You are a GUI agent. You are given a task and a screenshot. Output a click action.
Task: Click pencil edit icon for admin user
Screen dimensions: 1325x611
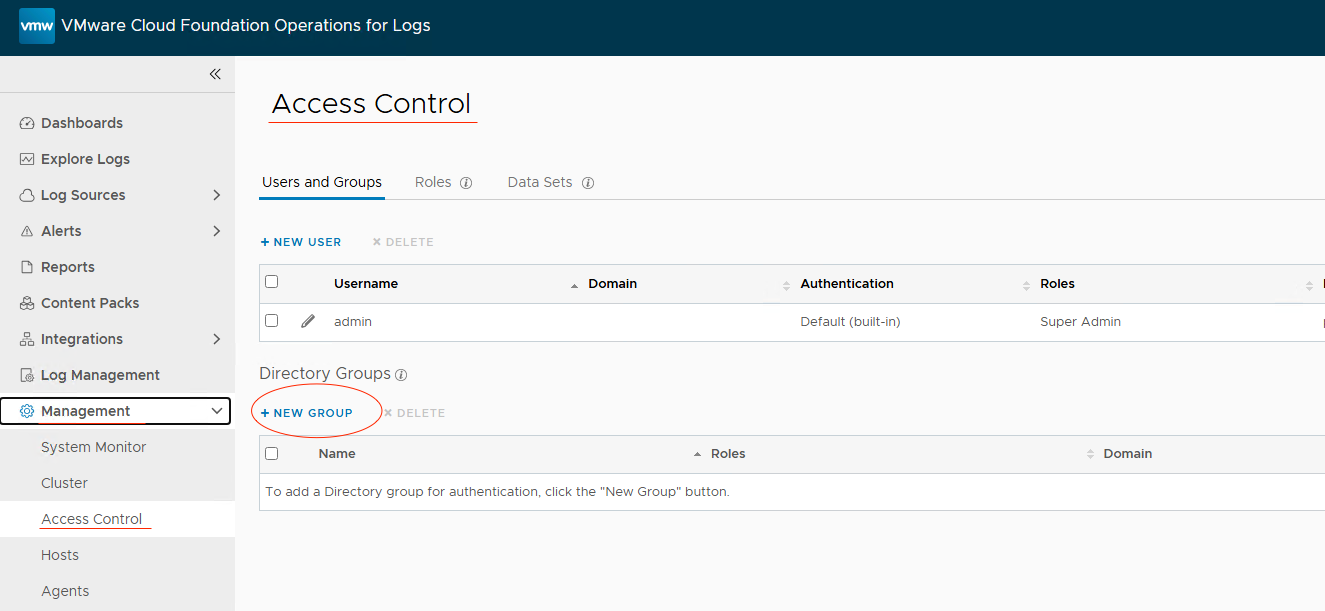tap(308, 321)
